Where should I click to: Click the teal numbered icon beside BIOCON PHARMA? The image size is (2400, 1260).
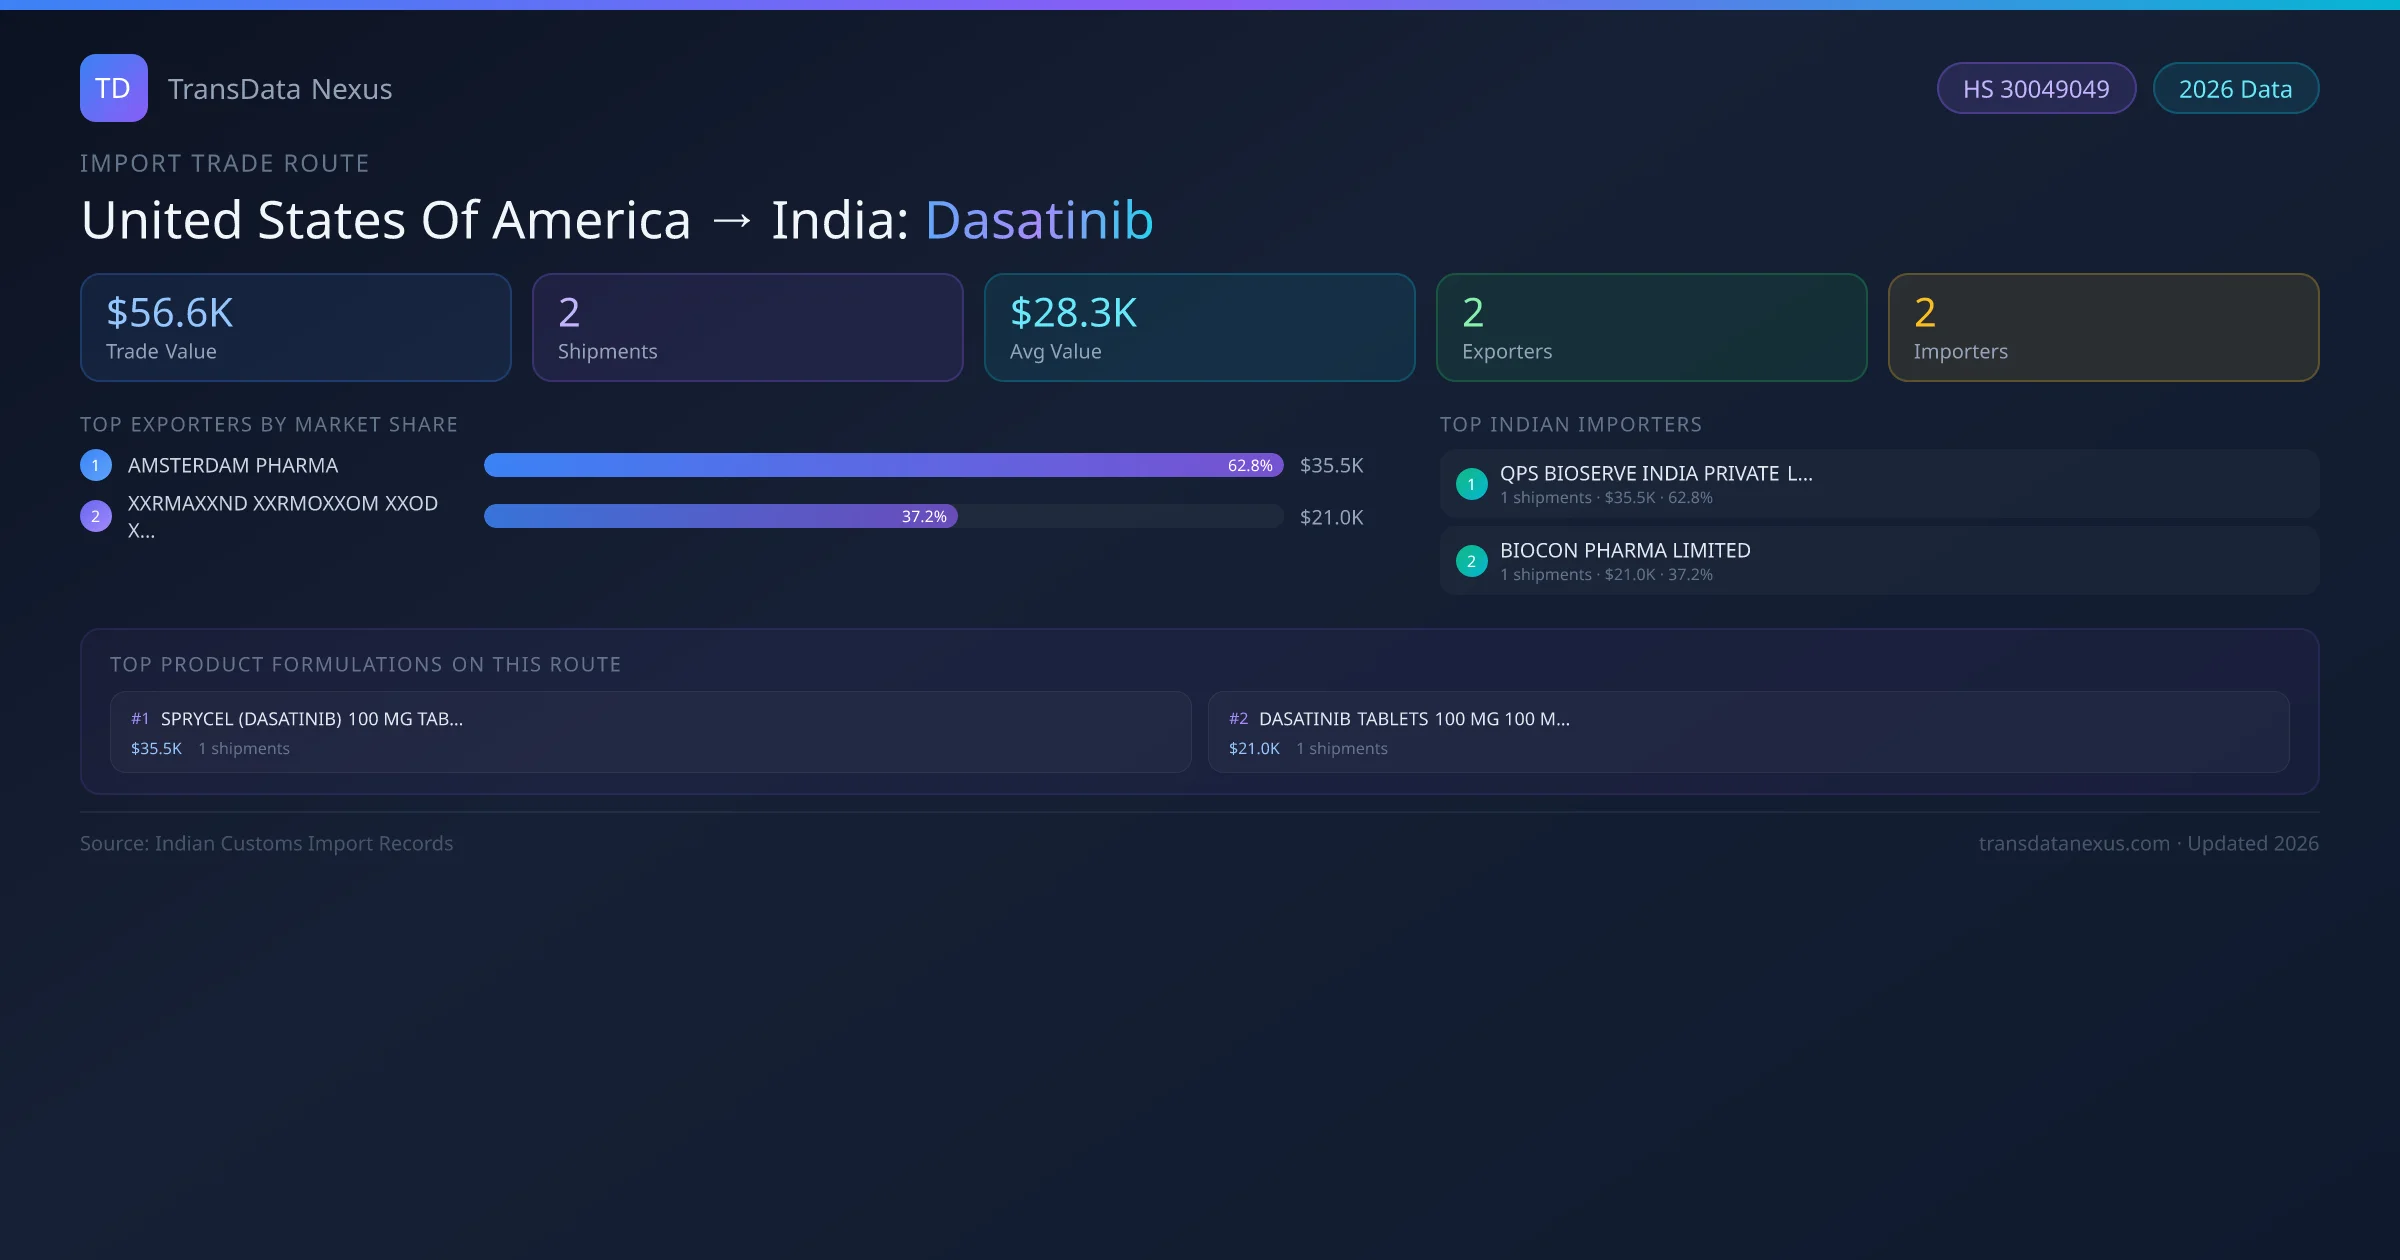(1471, 561)
